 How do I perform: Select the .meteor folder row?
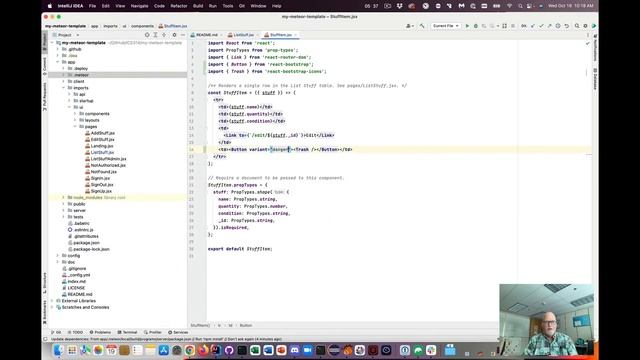[118, 75]
